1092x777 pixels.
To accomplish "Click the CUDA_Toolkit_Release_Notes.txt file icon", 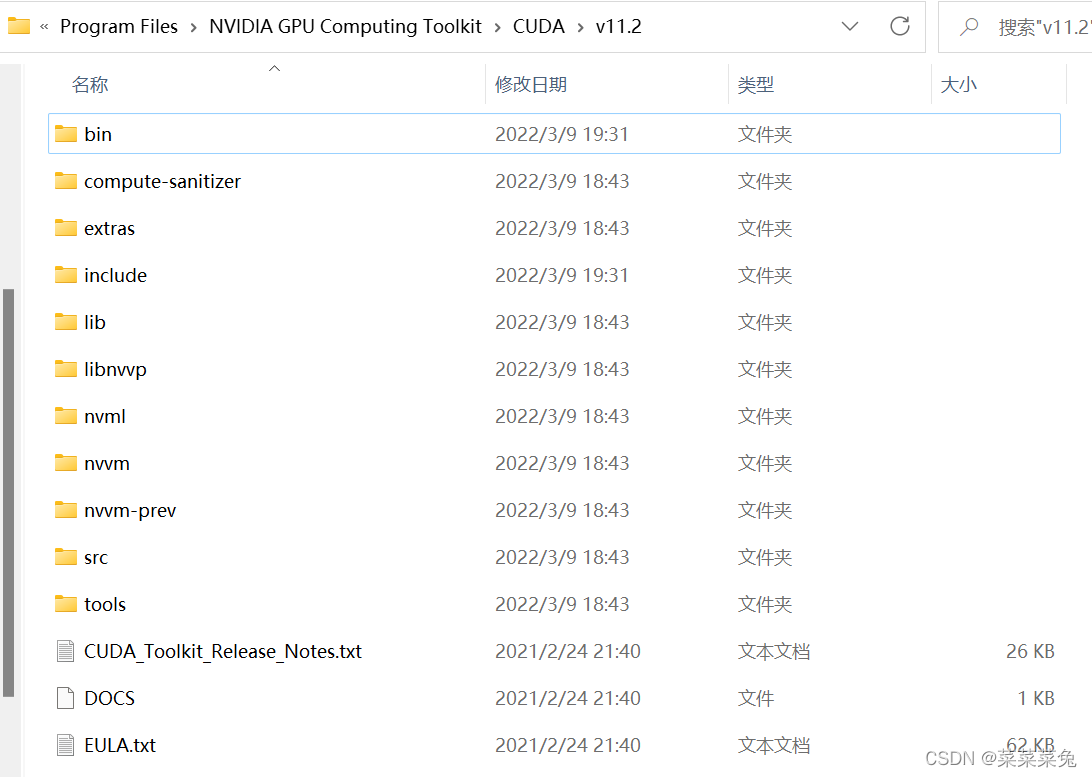I will pos(65,651).
